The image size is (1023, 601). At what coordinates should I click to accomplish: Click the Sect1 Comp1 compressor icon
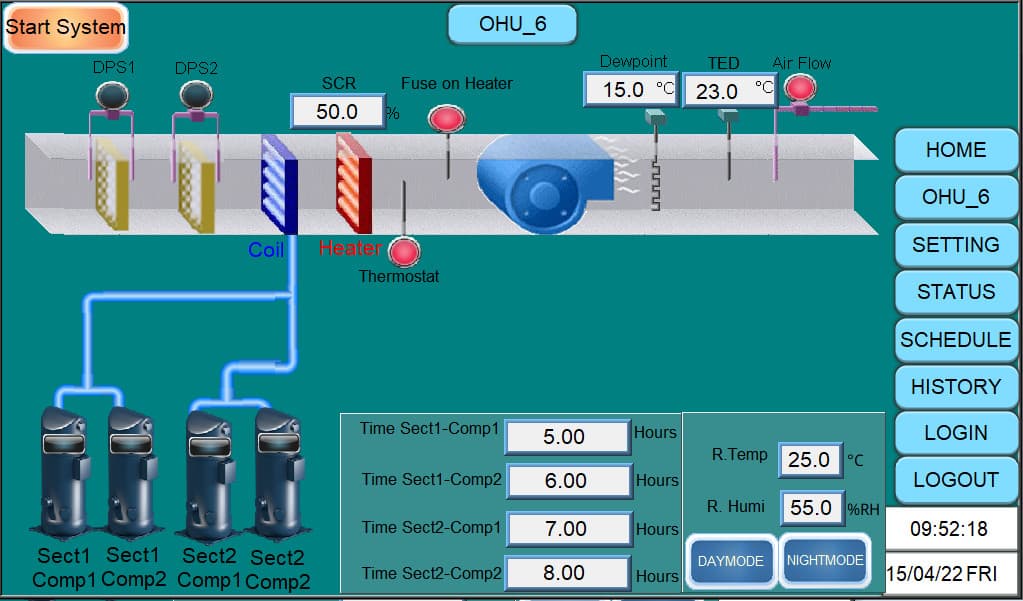pos(66,469)
